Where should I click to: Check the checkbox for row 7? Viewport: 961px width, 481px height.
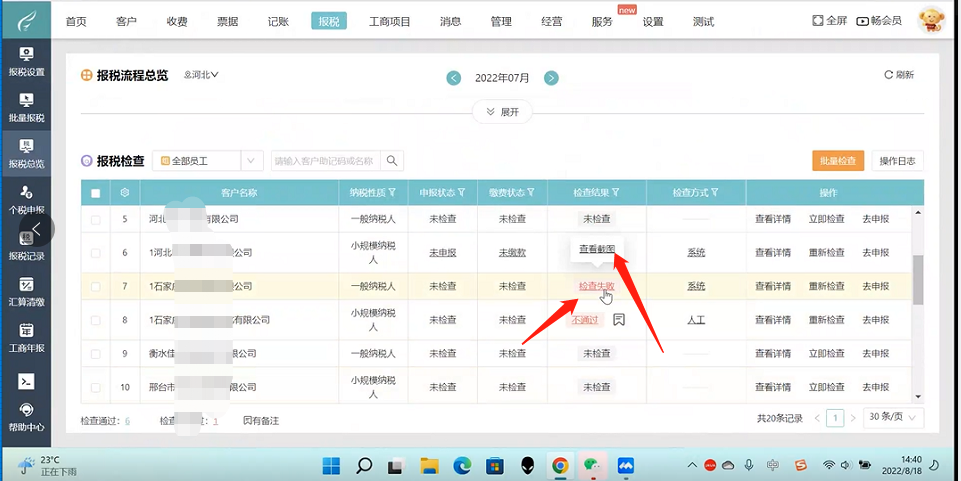96,287
